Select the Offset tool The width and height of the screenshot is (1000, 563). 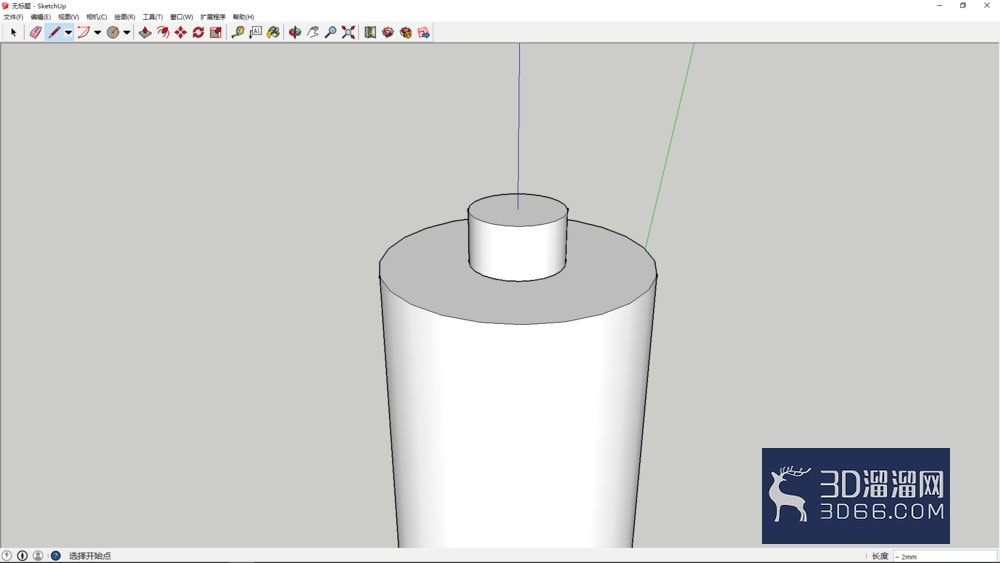(163, 32)
